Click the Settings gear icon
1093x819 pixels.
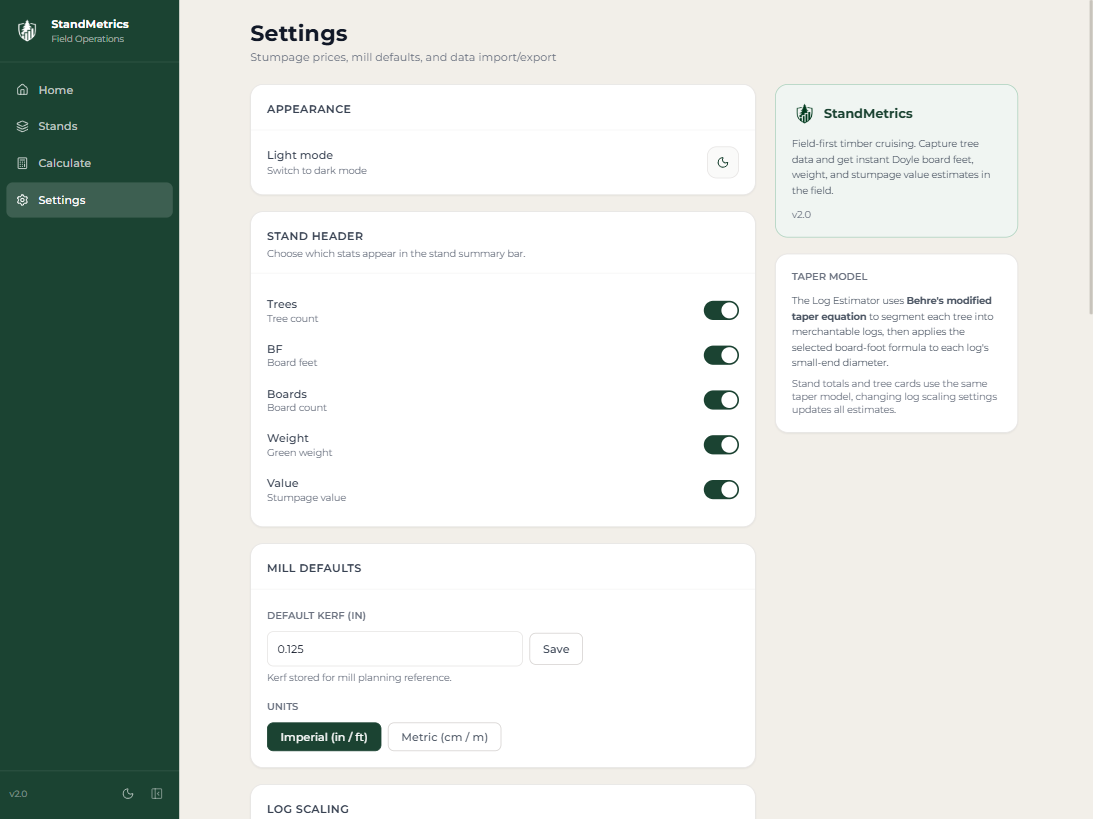click(22, 200)
